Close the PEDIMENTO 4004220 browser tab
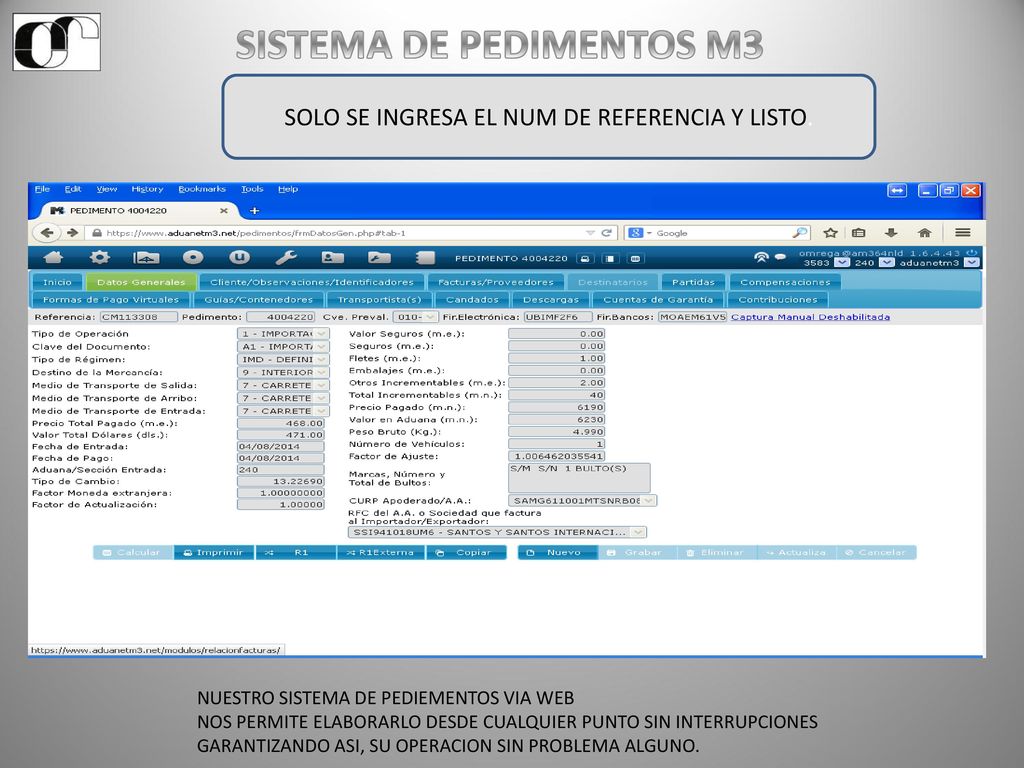 click(x=223, y=210)
